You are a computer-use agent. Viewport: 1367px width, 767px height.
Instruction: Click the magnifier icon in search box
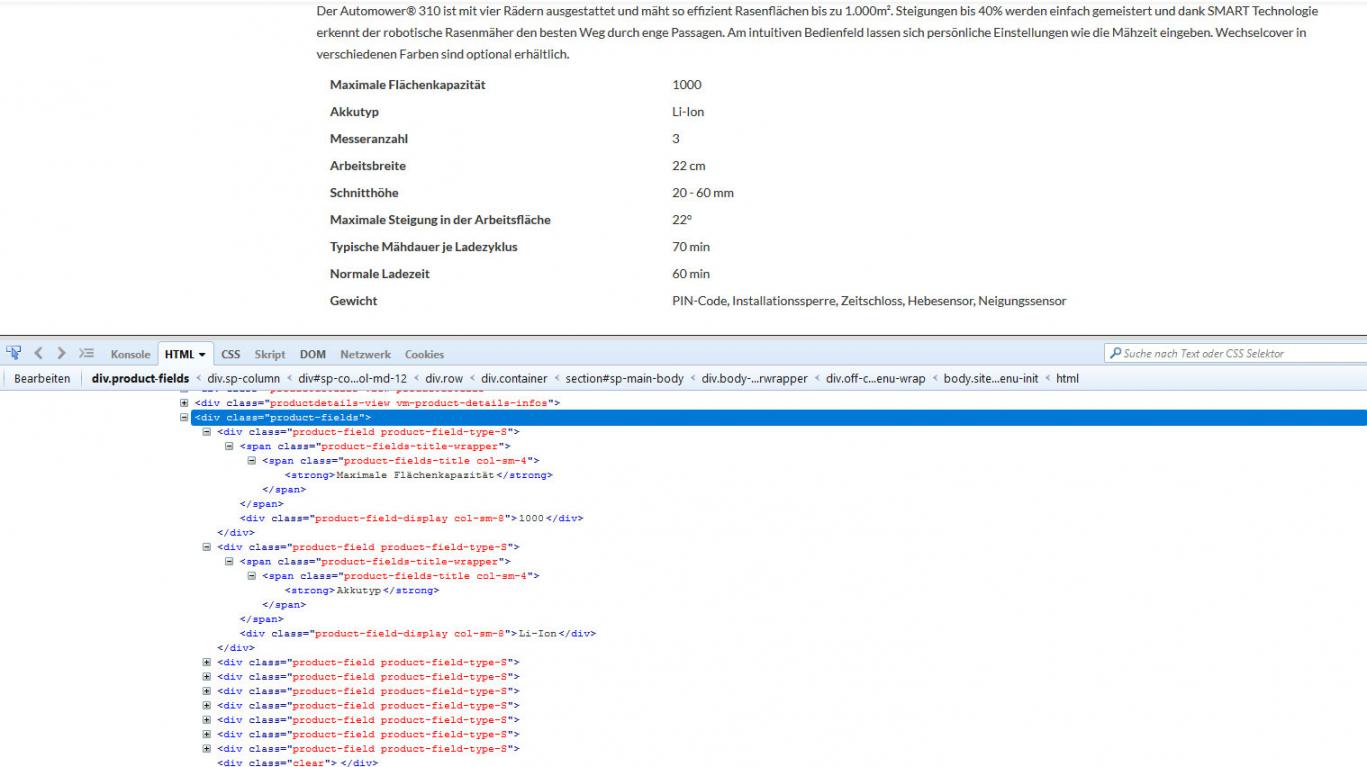click(1115, 353)
